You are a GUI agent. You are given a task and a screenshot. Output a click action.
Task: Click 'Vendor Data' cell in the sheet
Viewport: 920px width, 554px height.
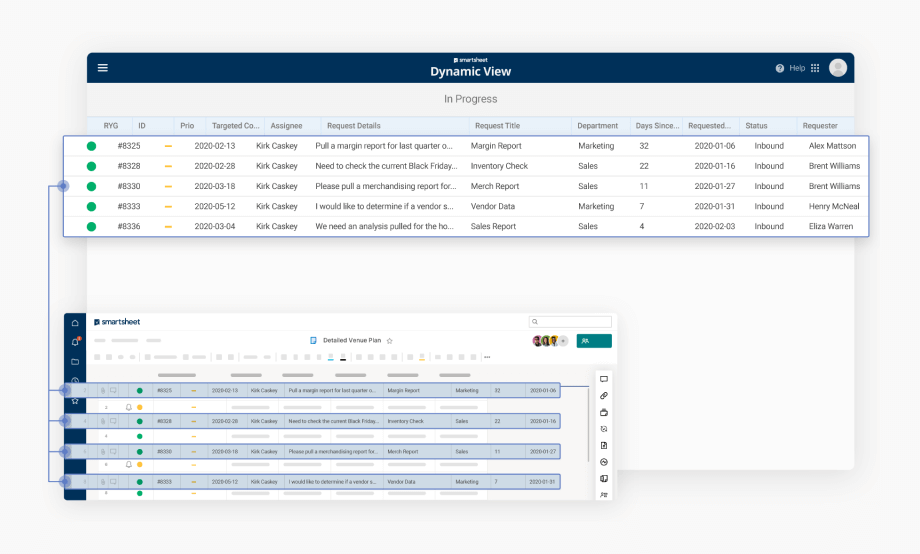click(x=401, y=482)
